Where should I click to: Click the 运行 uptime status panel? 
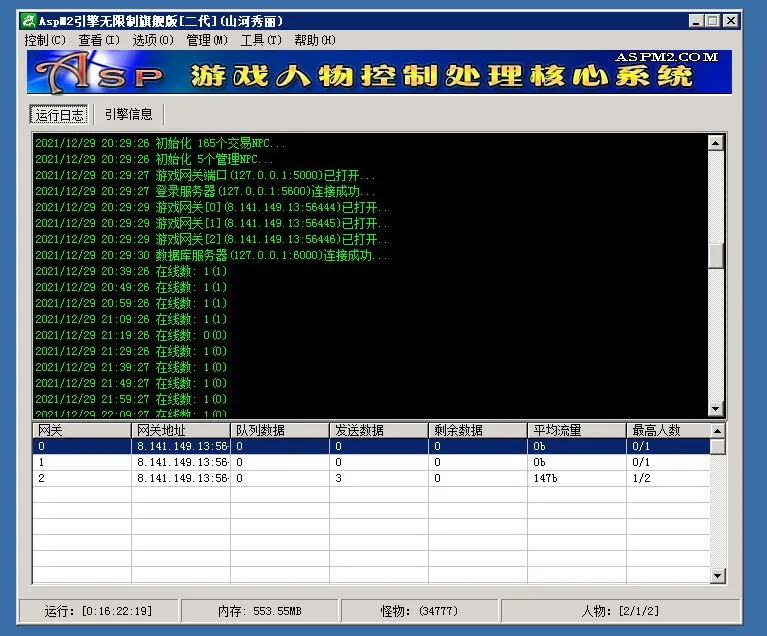coord(98,611)
